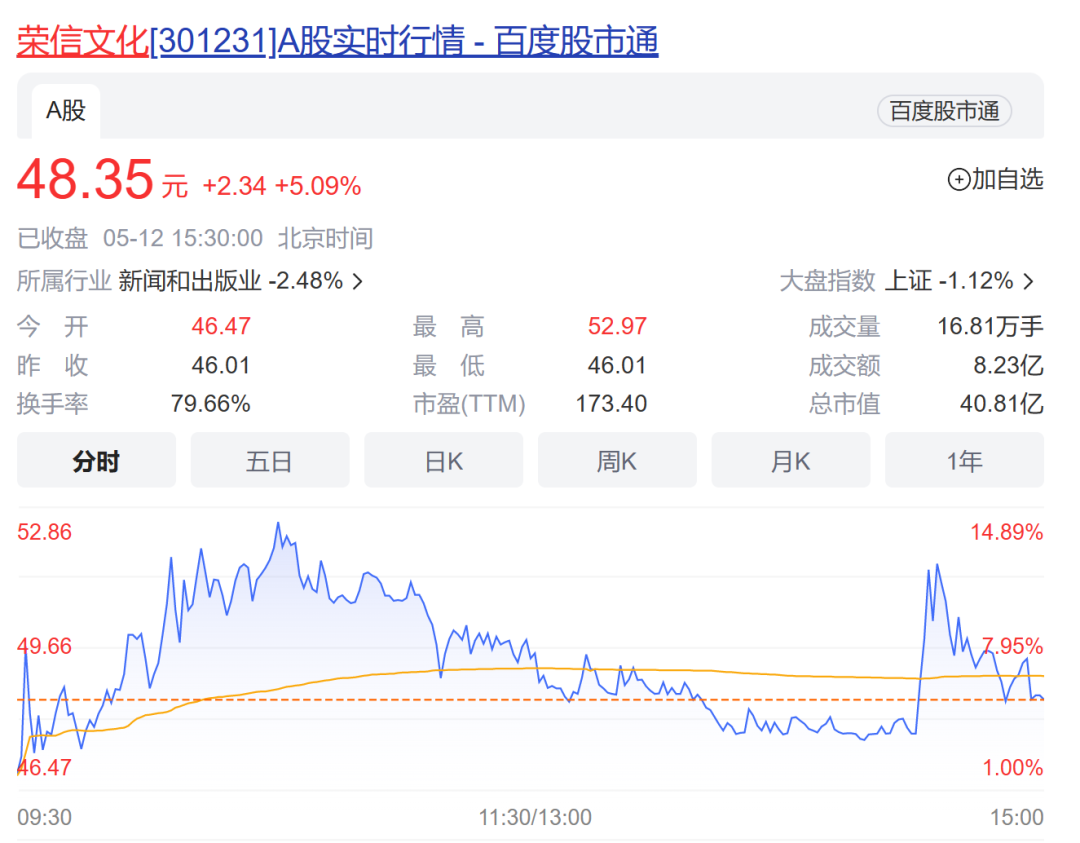The height and width of the screenshot is (843, 1080).
Task: Switch to the A股 tab
Action: point(65,111)
